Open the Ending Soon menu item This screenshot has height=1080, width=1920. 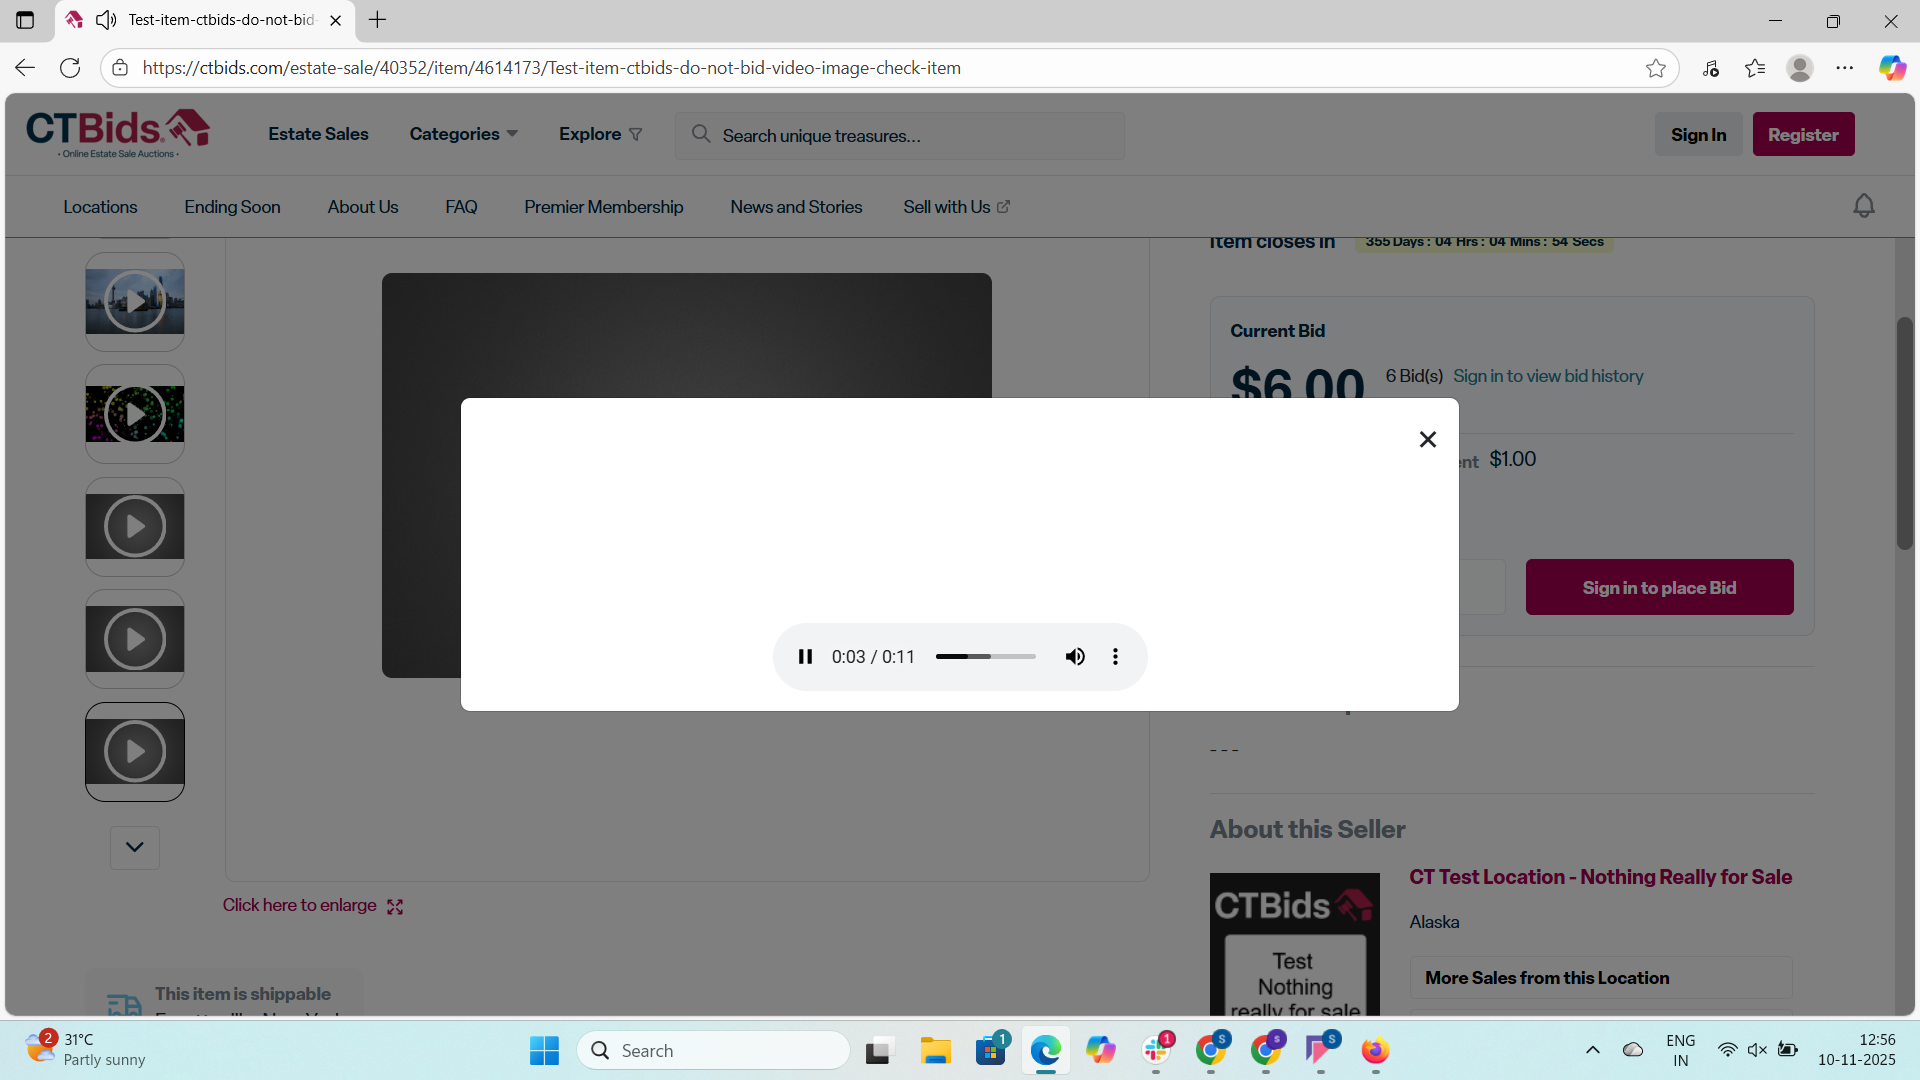(x=232, y=207)
